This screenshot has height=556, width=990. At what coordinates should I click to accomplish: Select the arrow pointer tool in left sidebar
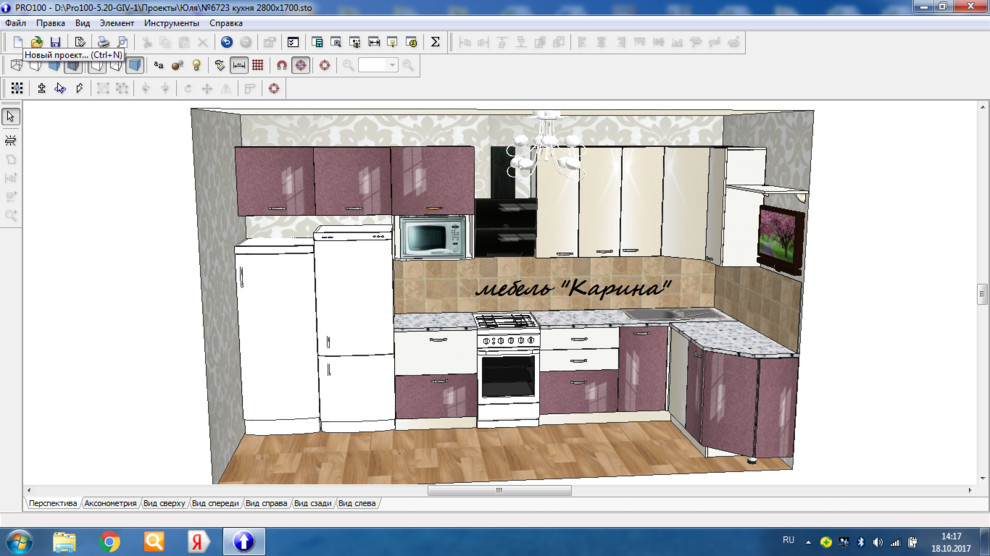click(11, 117)
